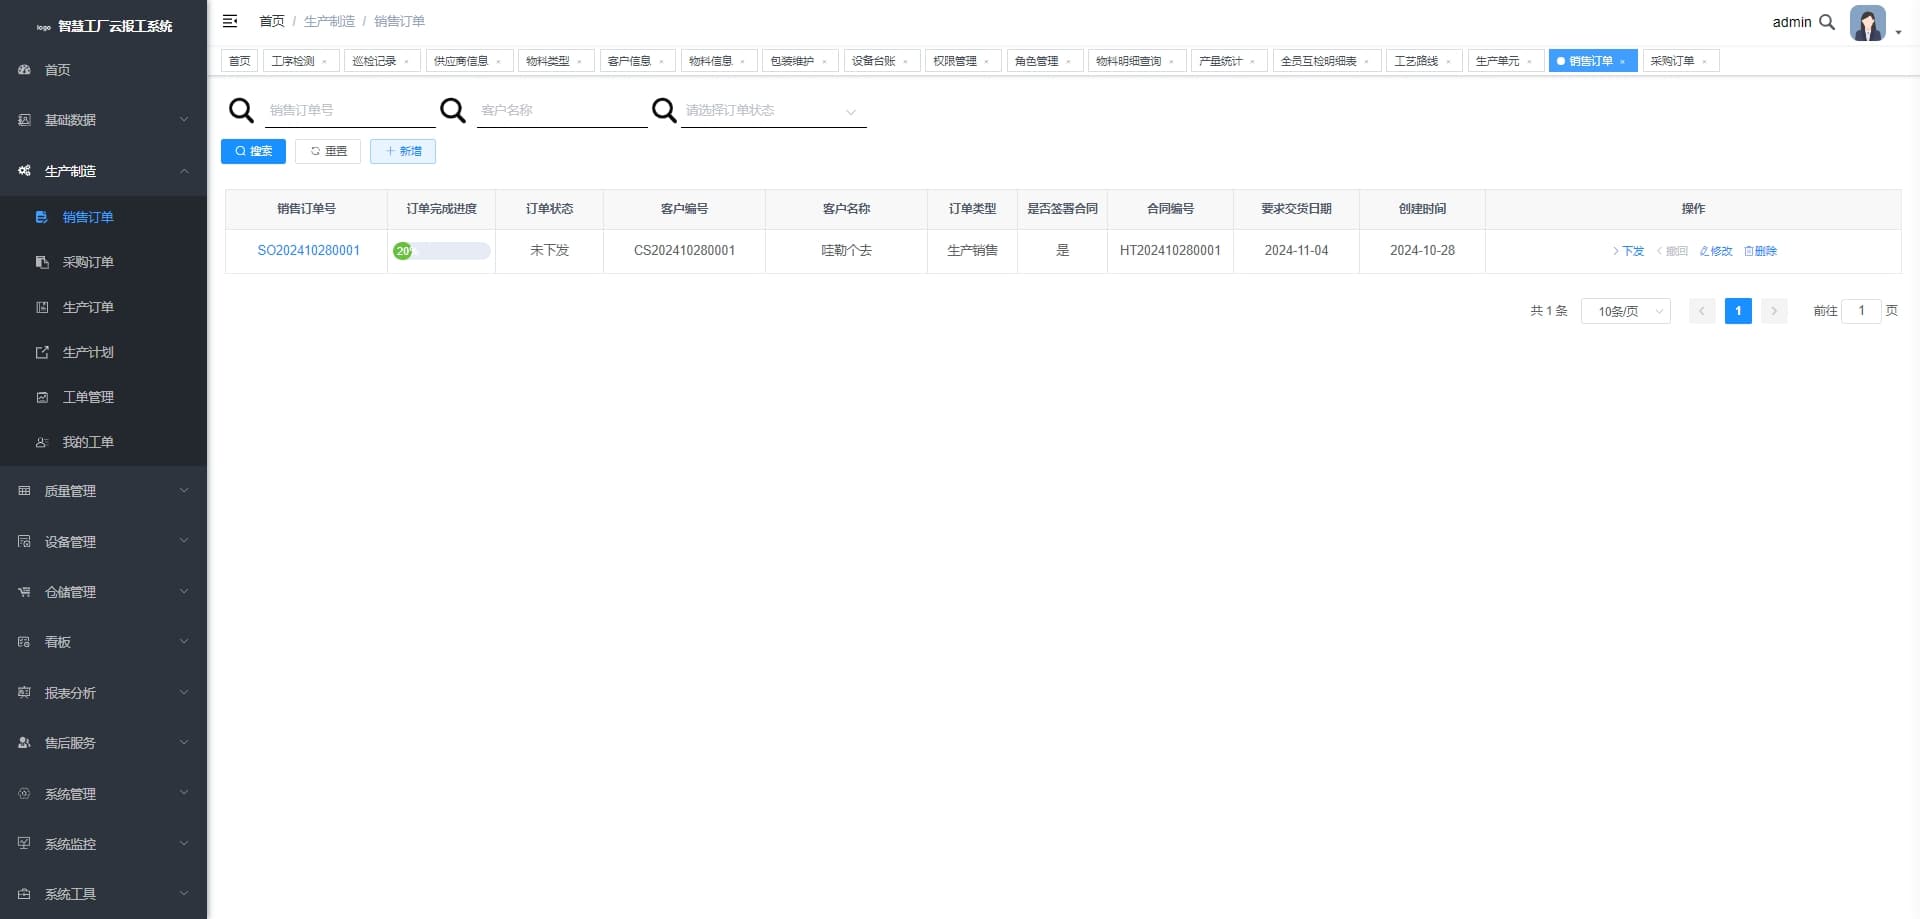
Task: Focus the 销售订单号 search field
Action: pos(350,110)
